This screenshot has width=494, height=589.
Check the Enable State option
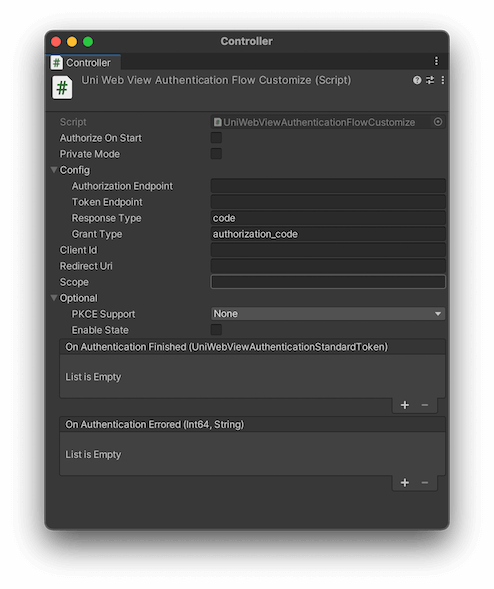[x=216, y=330]
